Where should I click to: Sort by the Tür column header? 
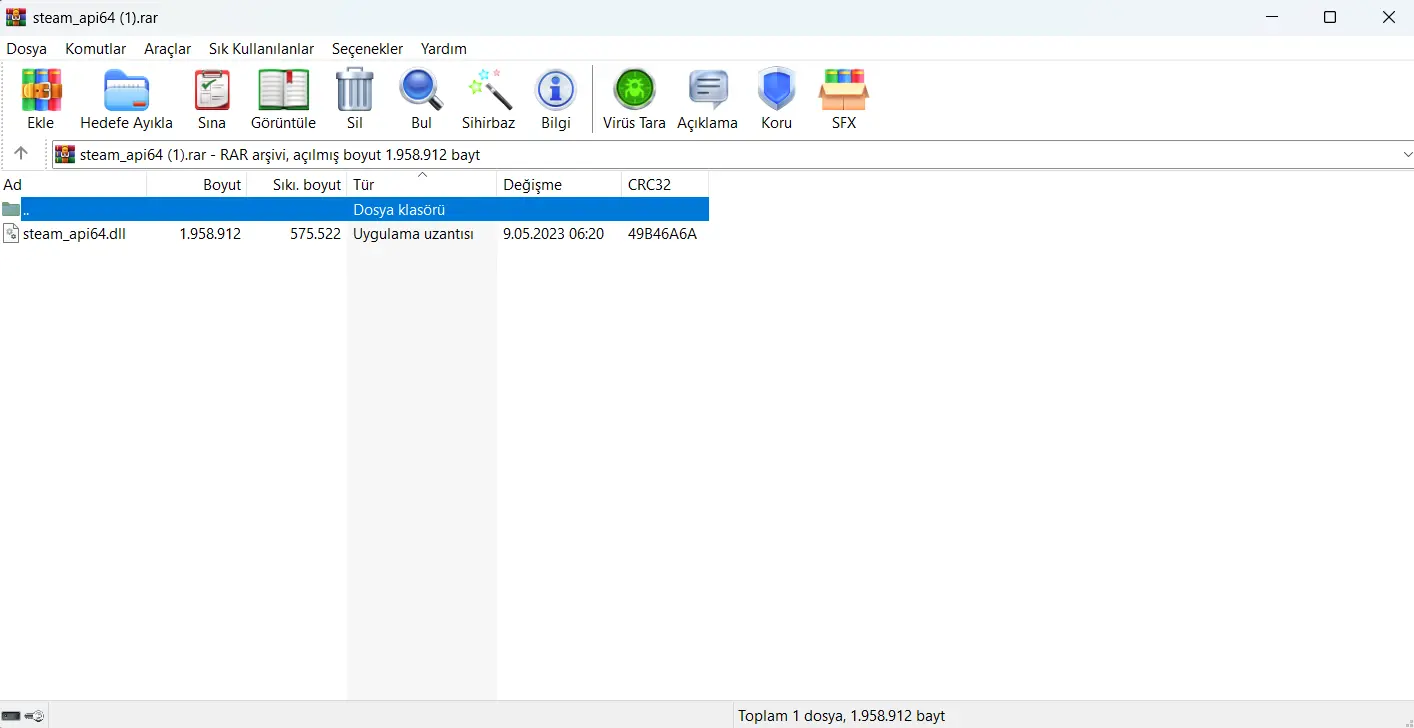pyautogui.click(x=422, y=185)
